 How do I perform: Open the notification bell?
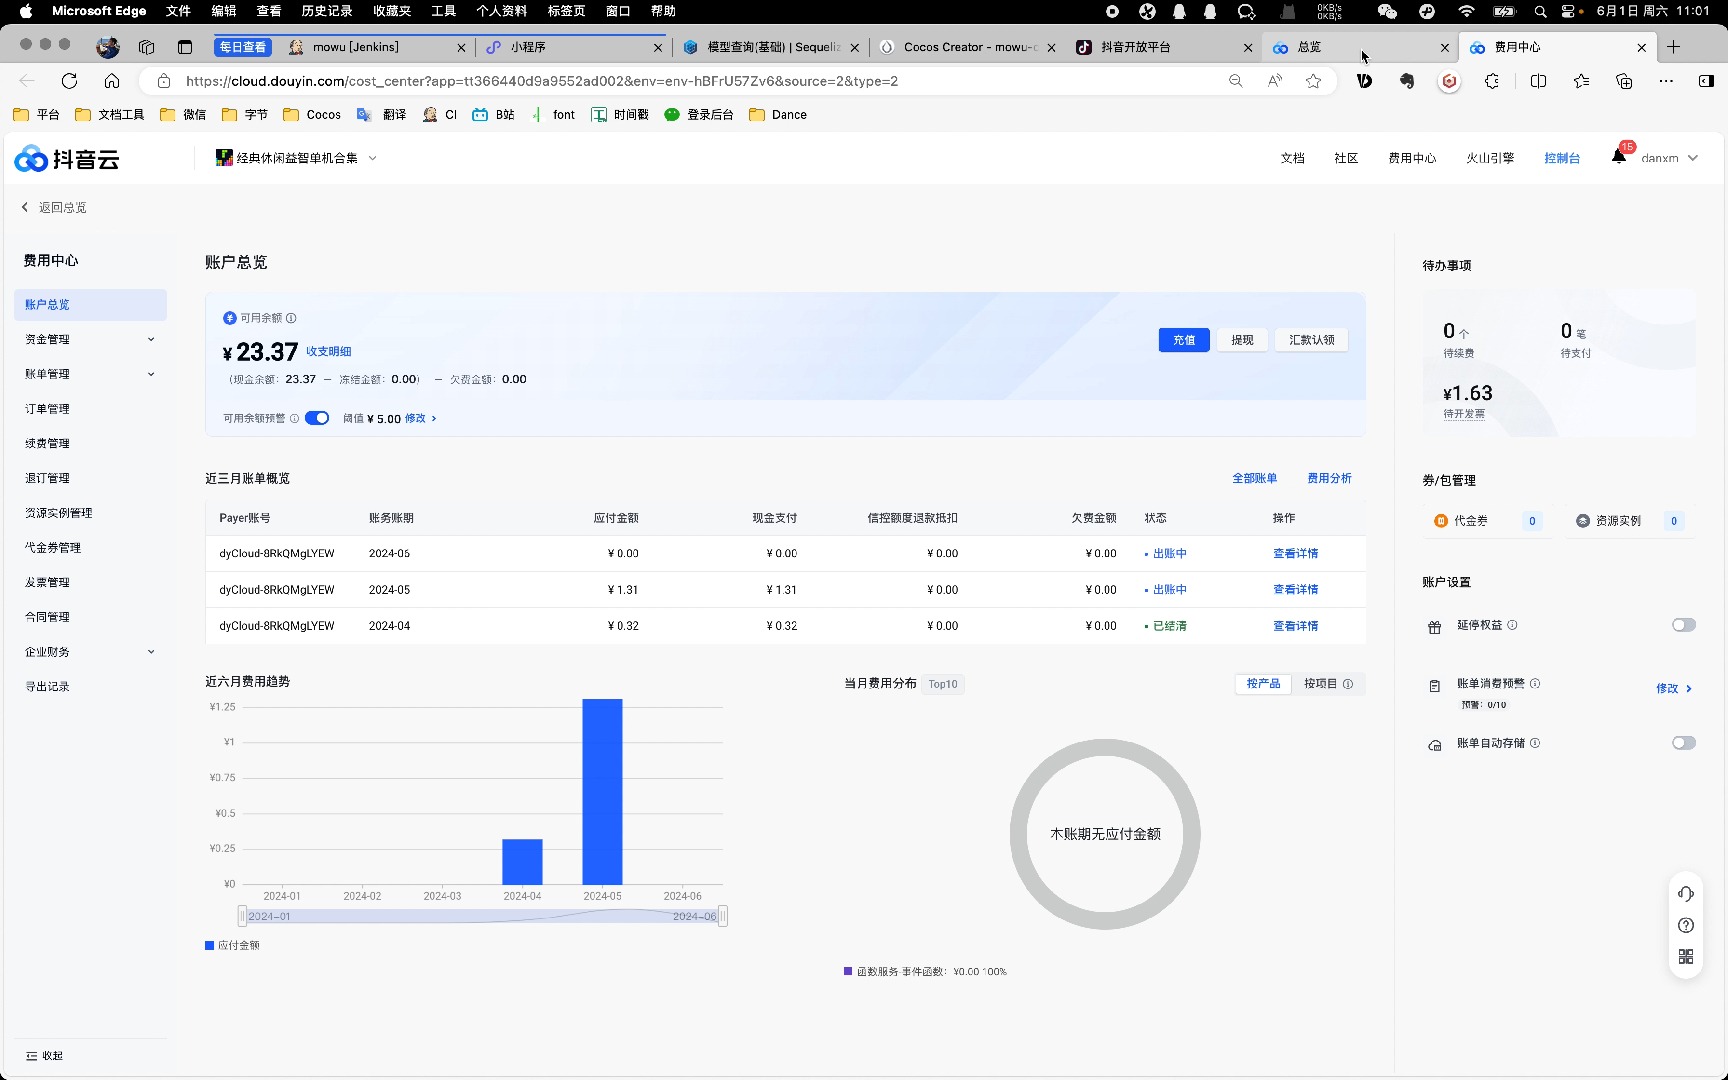point(1619,156)
